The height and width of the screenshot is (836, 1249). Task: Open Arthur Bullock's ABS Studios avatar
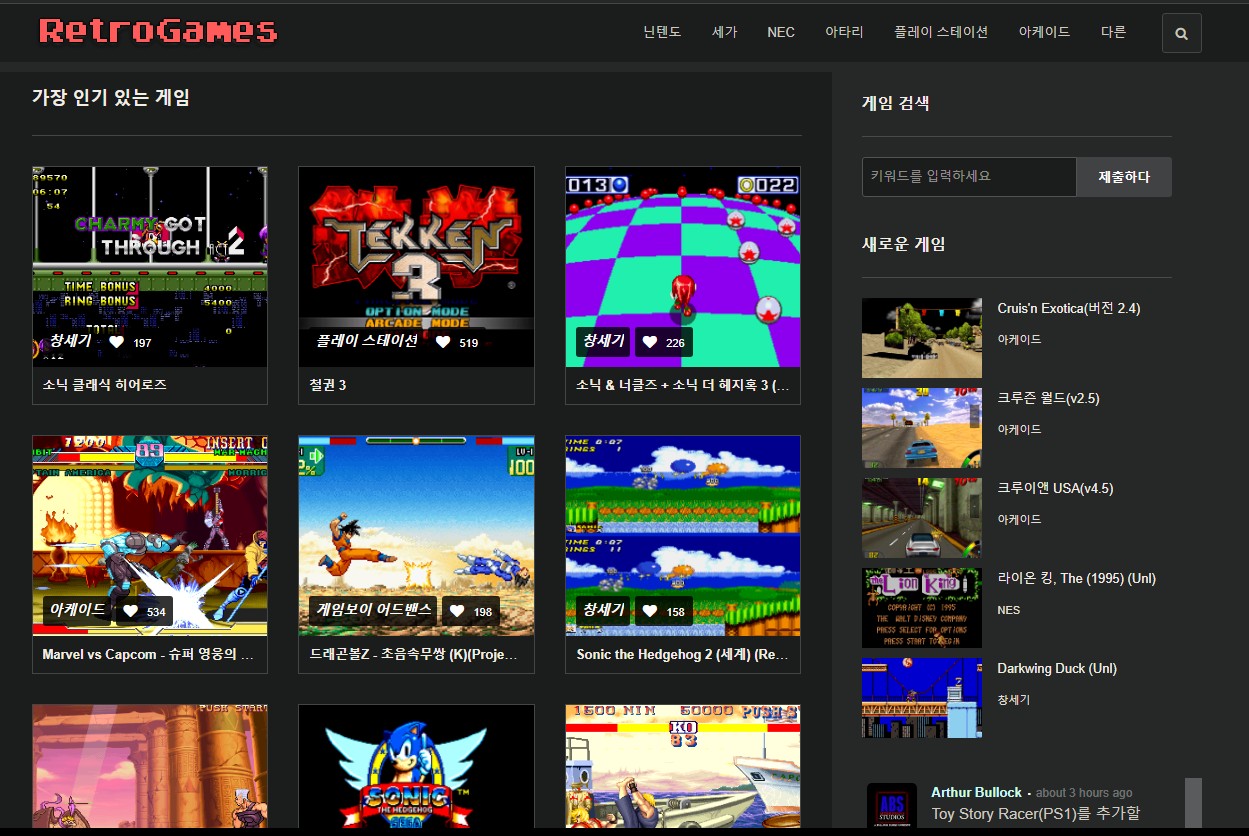(x=891, y=806)
